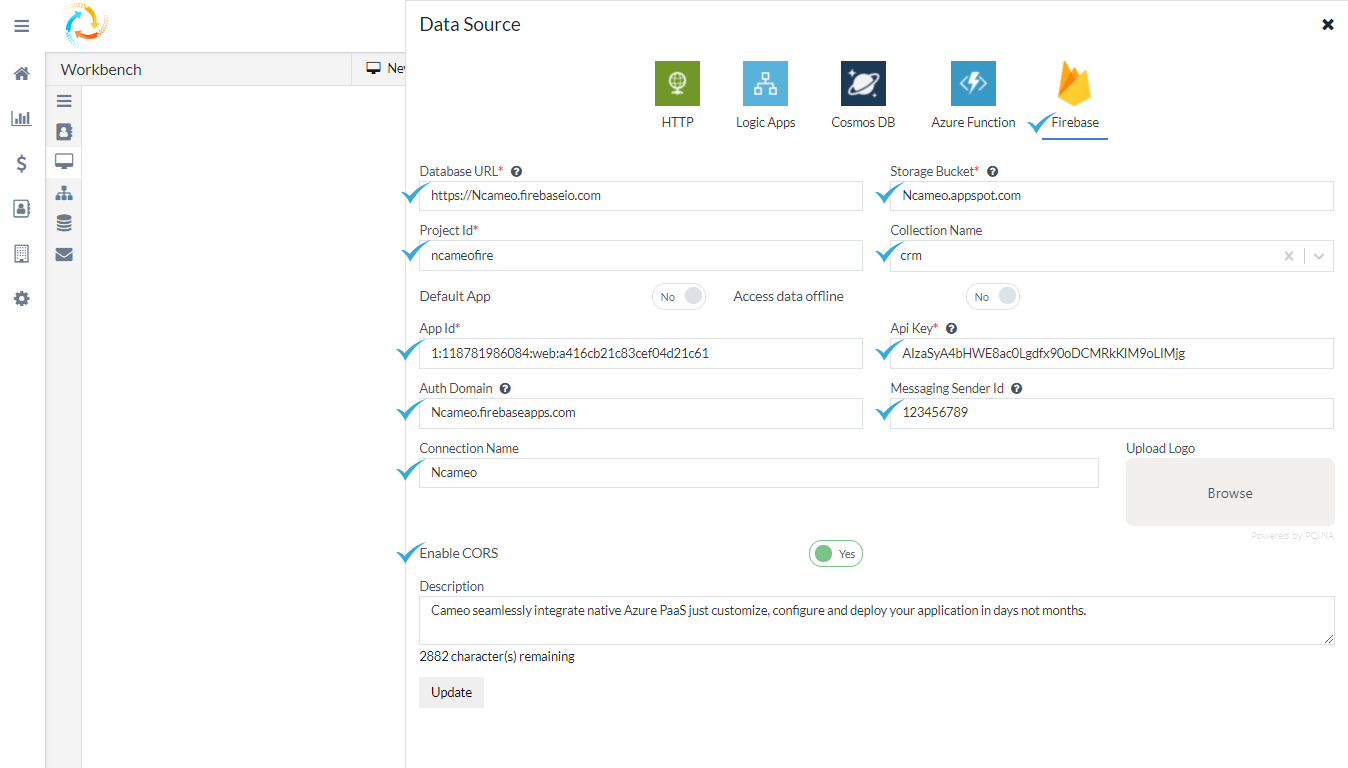
Task: Select the workbench database icon
Action: point(64,223)
